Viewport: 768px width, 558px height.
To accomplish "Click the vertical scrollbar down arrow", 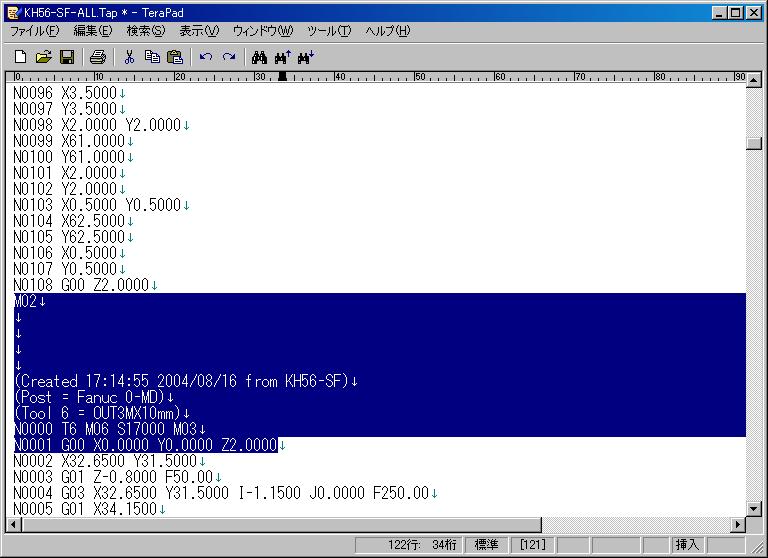I will (754, 509).
